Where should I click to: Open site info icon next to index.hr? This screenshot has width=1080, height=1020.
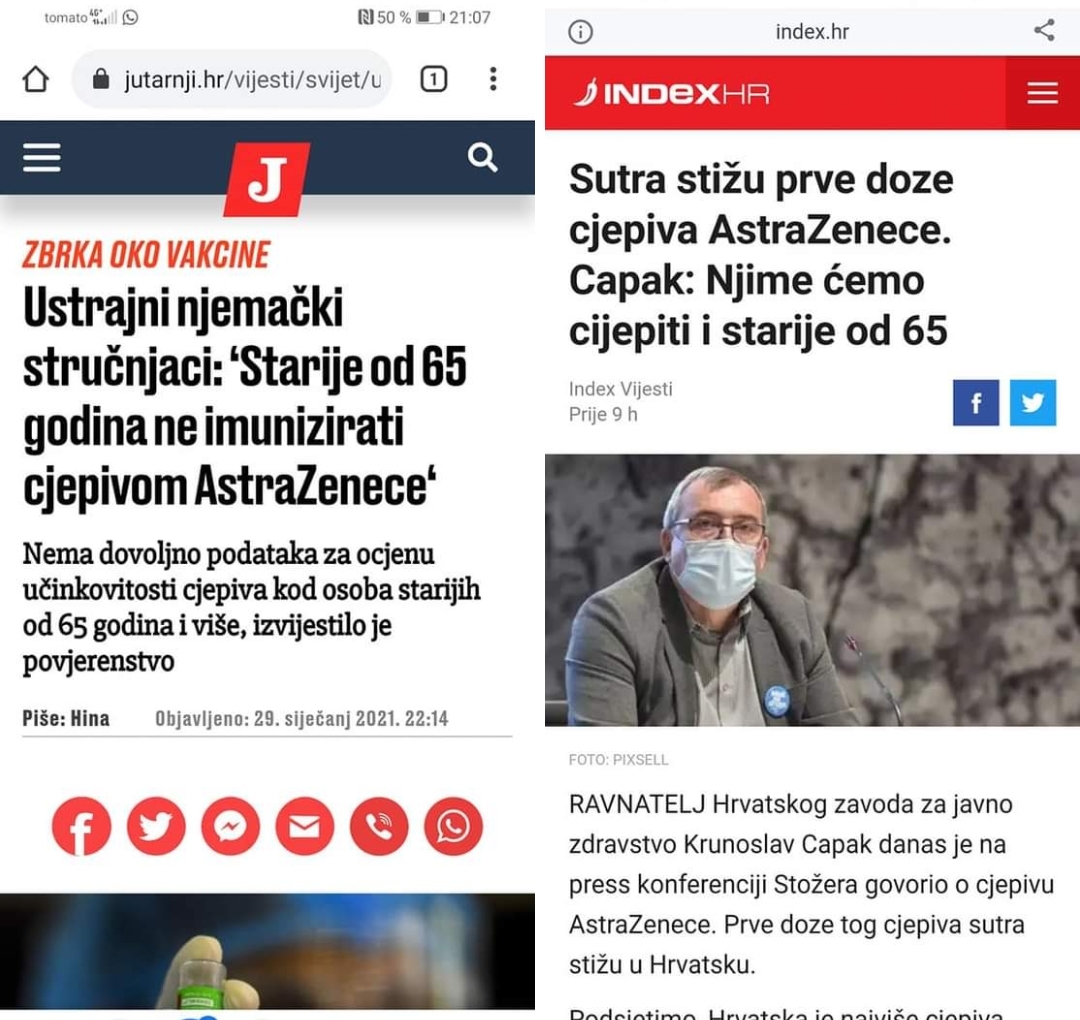click(580, 32)
